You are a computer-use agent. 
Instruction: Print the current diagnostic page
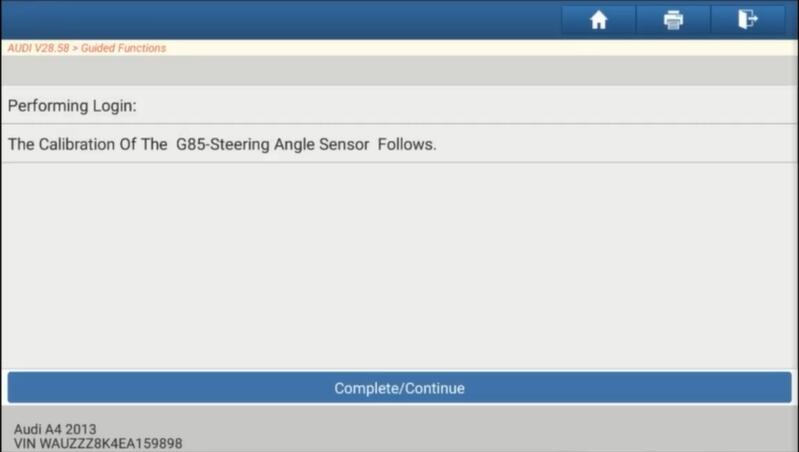[x=673, y=20]
